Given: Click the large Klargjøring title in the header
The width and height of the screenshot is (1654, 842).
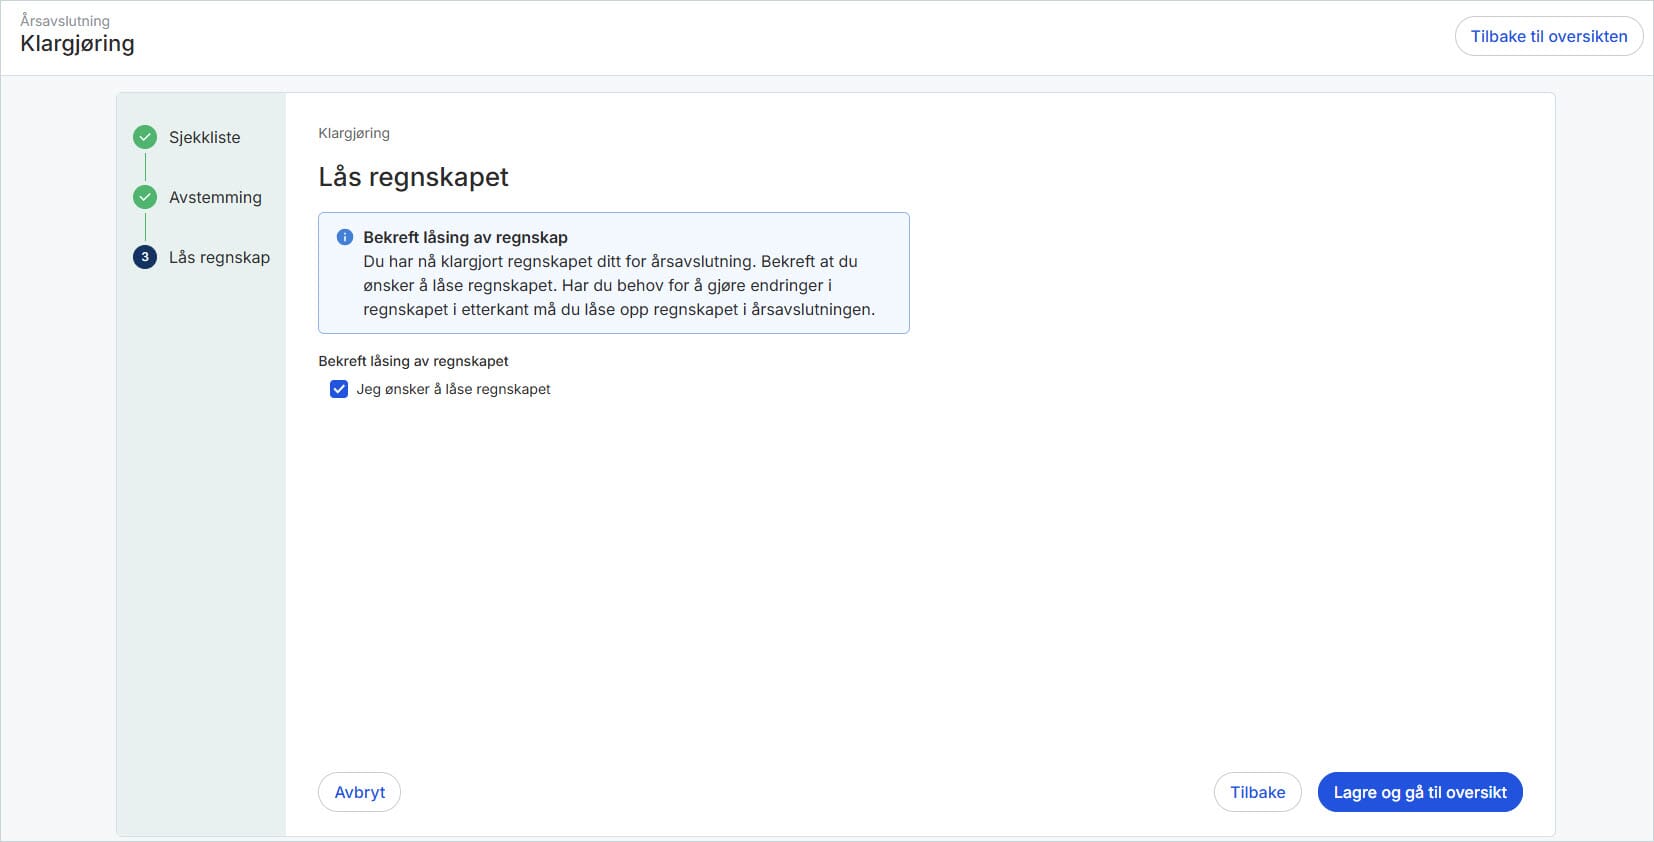Looking at the screenshot, I should coord(77,44).
